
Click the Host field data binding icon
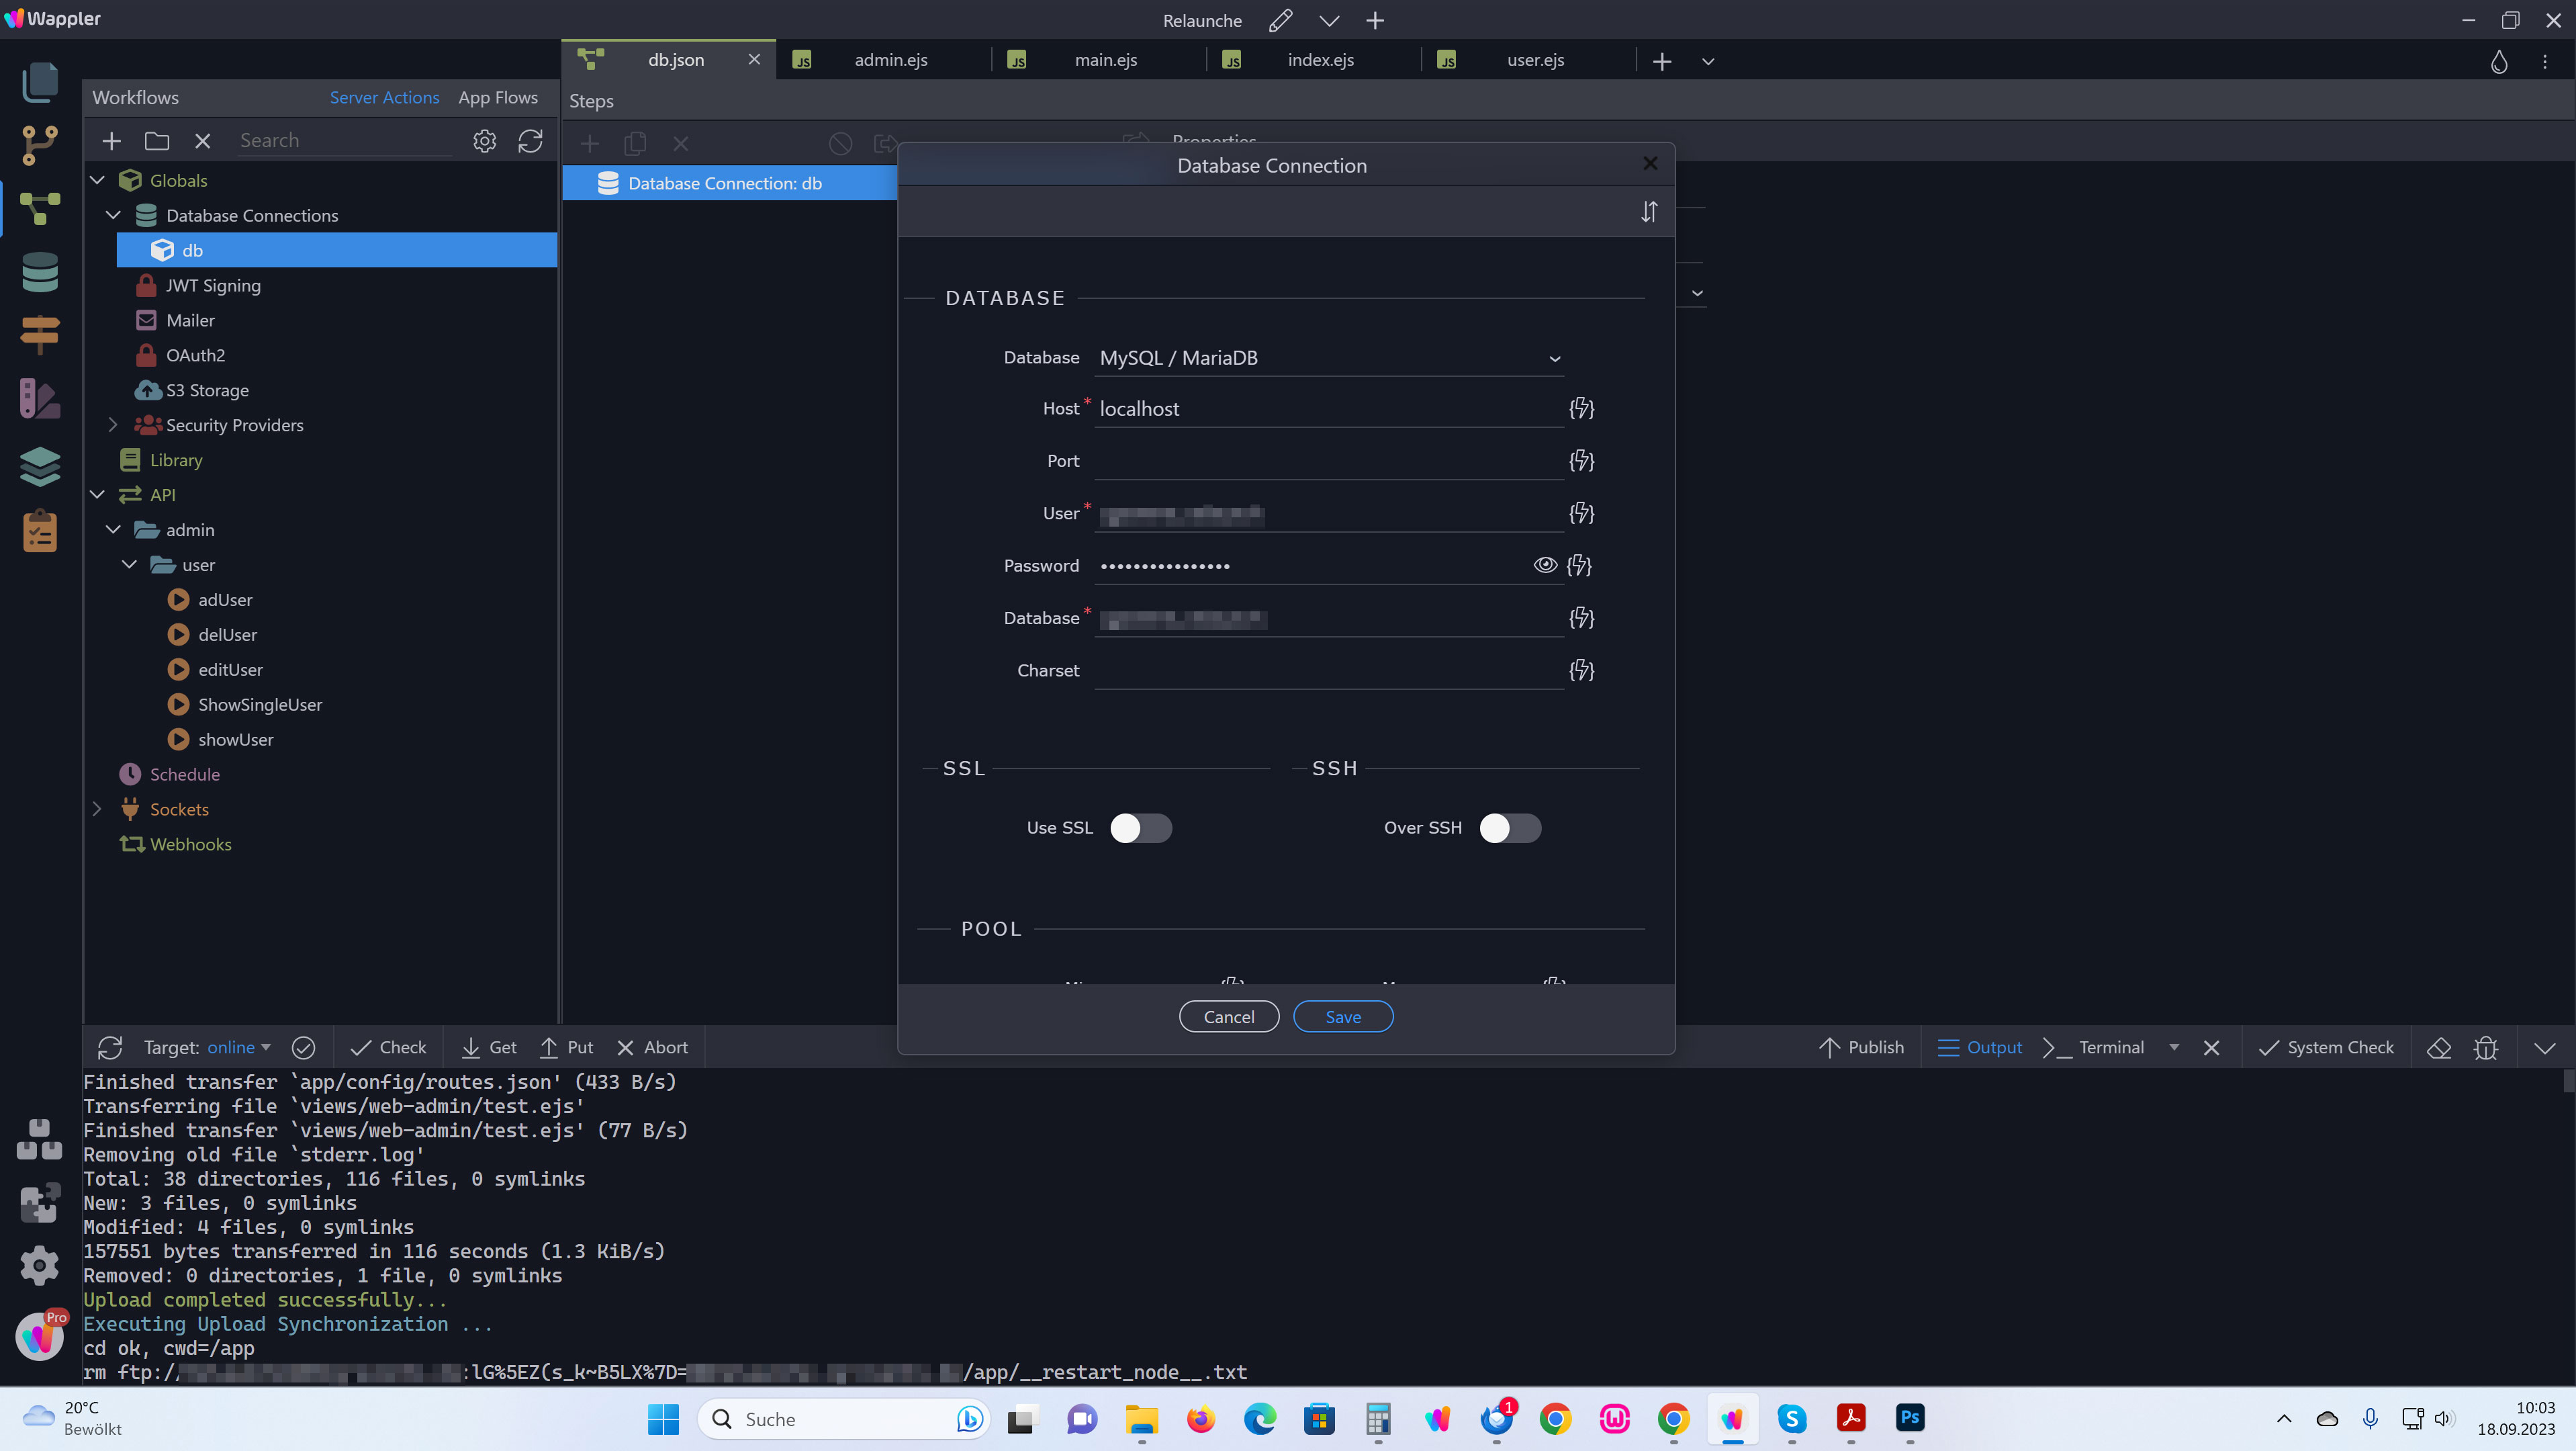tap(1581, 408)
